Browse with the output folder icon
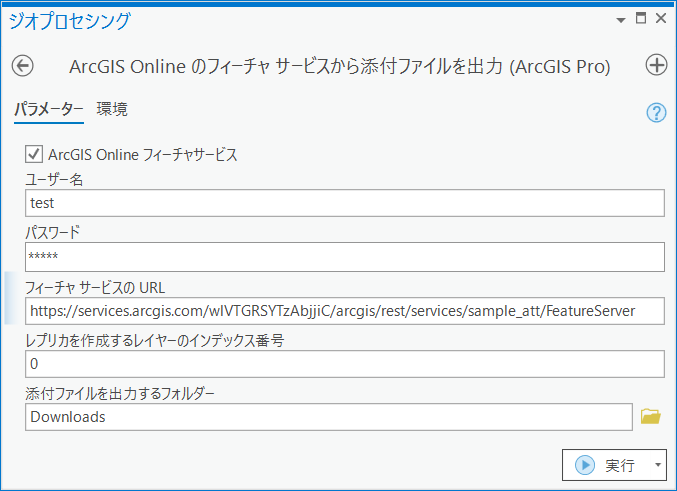Viewport: 677px width, 491px height. (650, 416)
